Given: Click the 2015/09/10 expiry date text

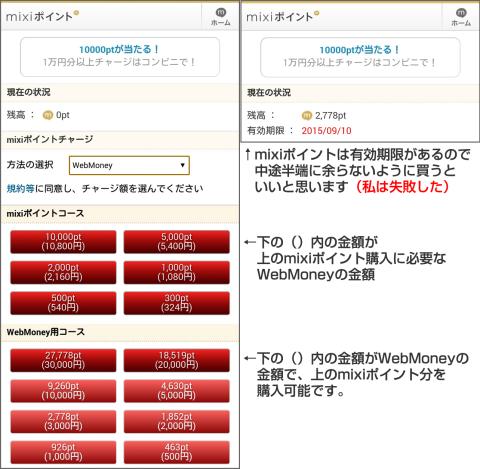Looking at the screenshot, I should [x=326, y=131].
